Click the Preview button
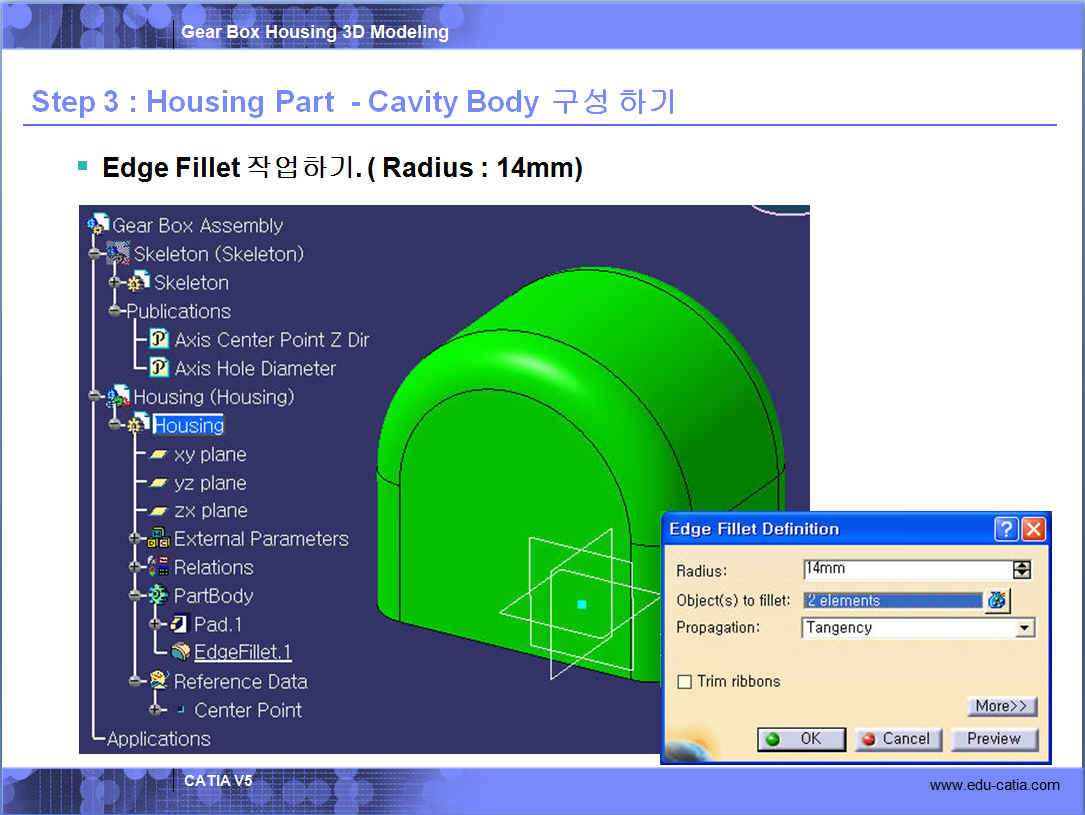Viewport: 1085px width, 815px height. point(993,739)
